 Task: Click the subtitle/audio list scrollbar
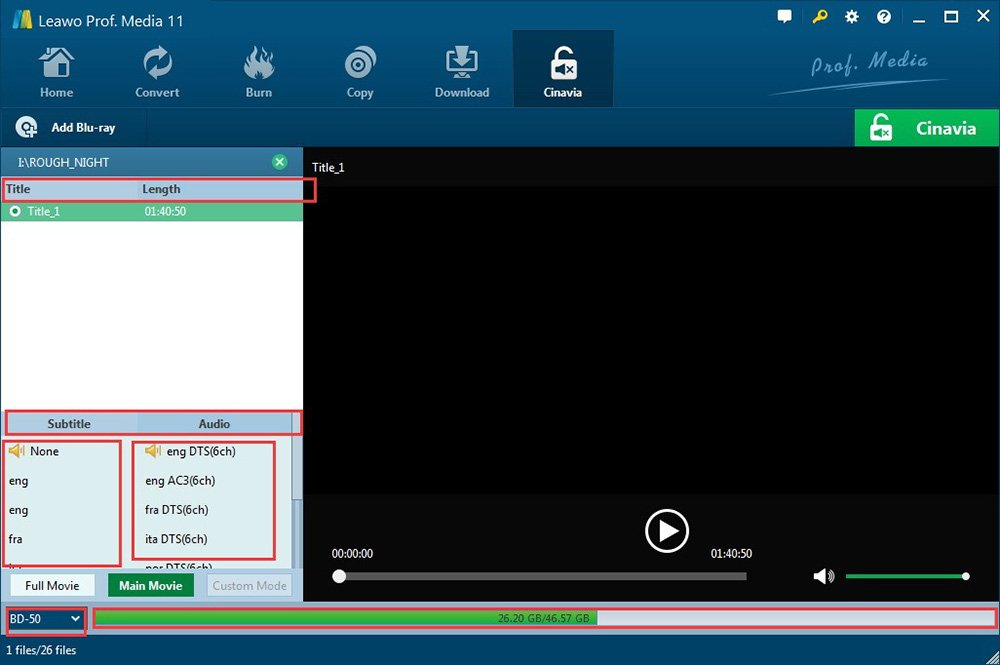tap(297, 468)
